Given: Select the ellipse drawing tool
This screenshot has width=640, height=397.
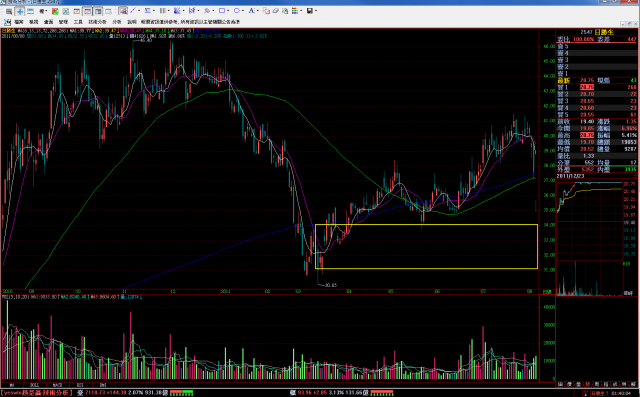Looking at the screenshot, I should [x=236, y=11].
